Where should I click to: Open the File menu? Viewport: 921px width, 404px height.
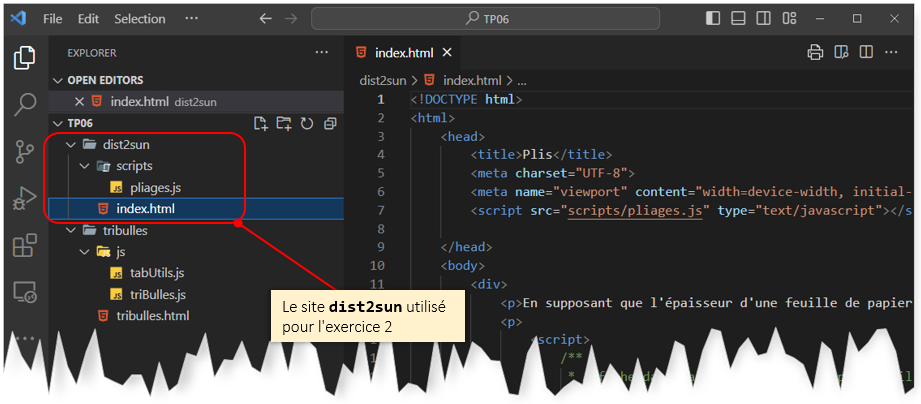click(x=52, y=19)
